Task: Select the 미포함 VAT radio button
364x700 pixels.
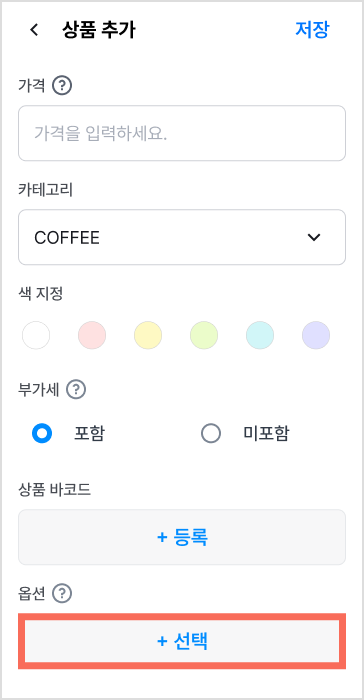Action: [x=211, y=433]
